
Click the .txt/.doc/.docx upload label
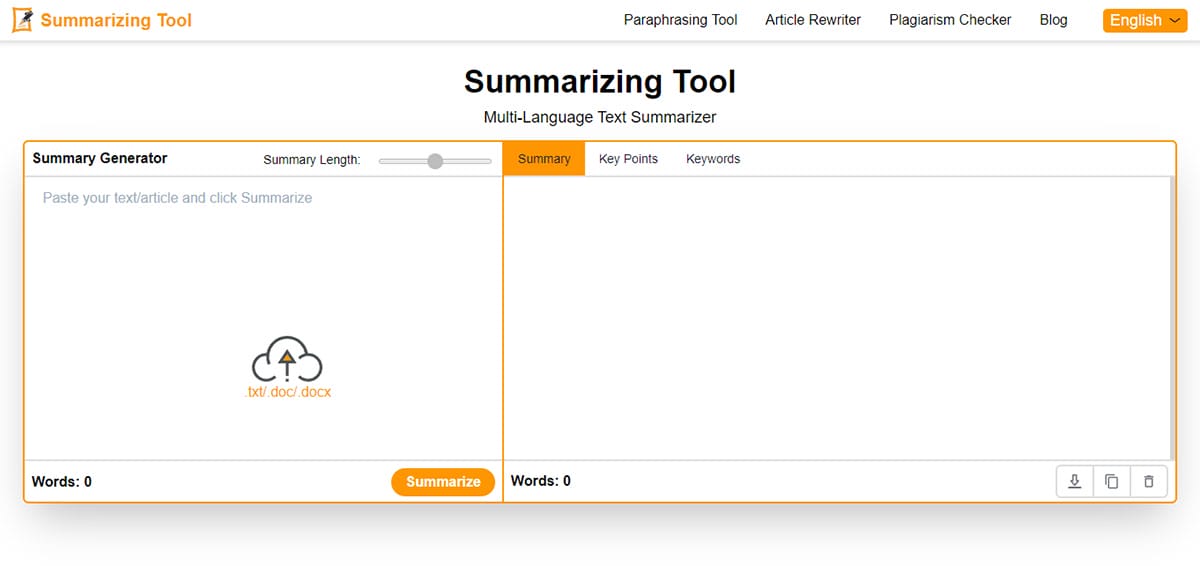[287, 392]
